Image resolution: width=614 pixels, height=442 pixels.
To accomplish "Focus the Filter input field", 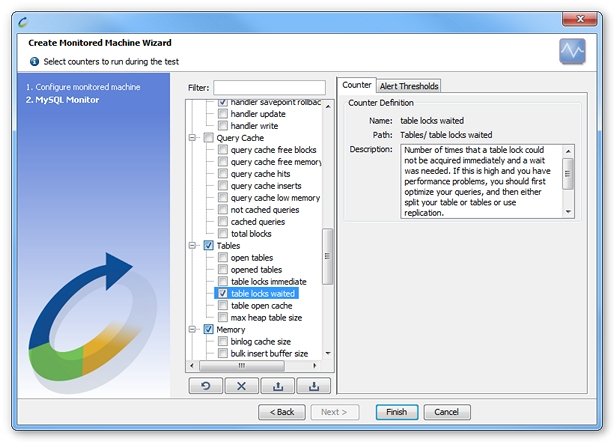I will (269, 88).
